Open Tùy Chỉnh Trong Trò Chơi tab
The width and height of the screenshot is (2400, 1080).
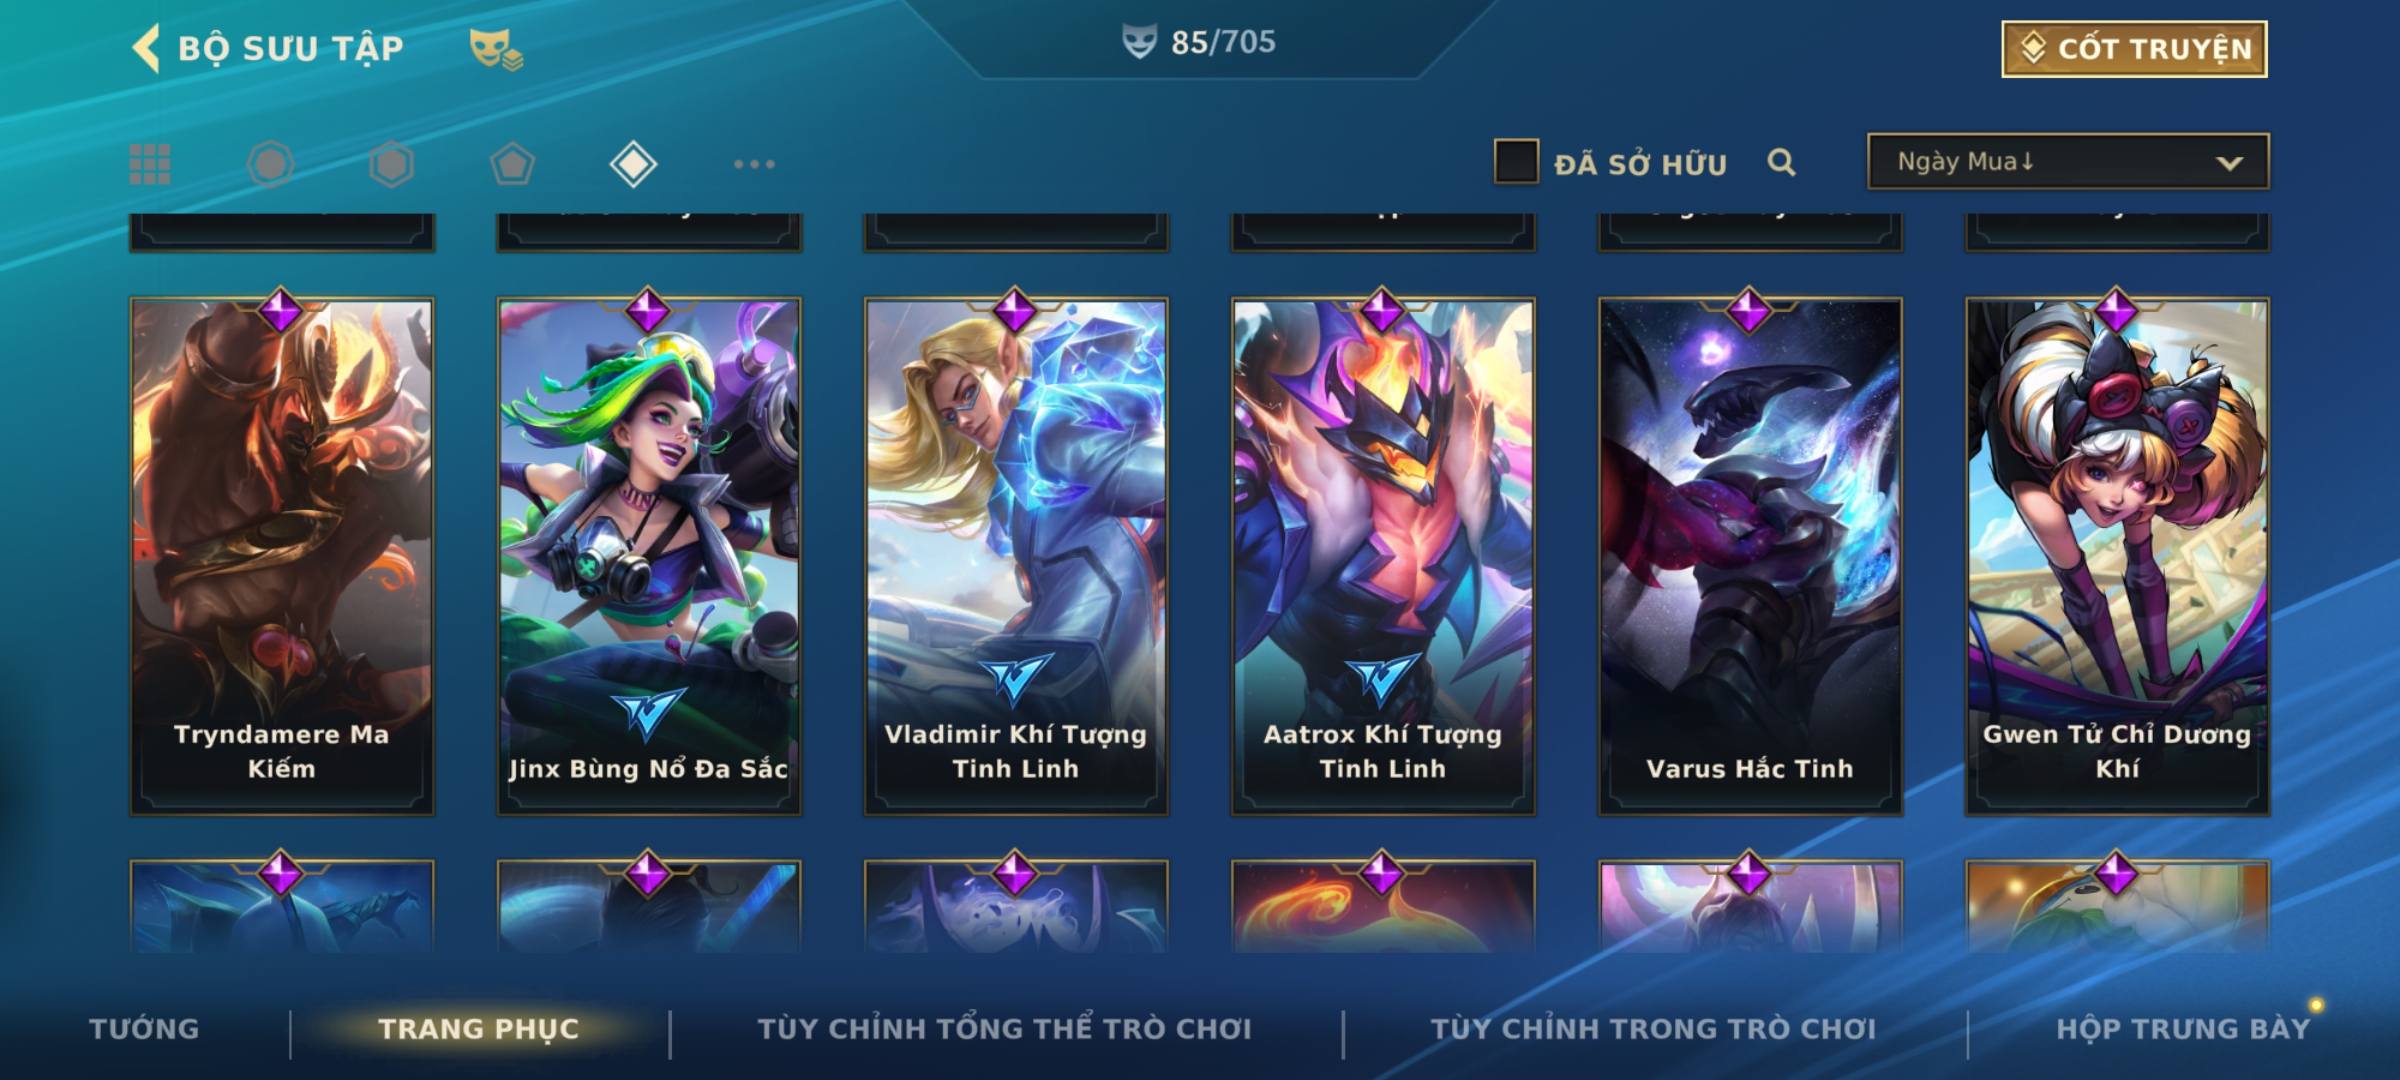pyautogui.click(x=1653, y=1029)
